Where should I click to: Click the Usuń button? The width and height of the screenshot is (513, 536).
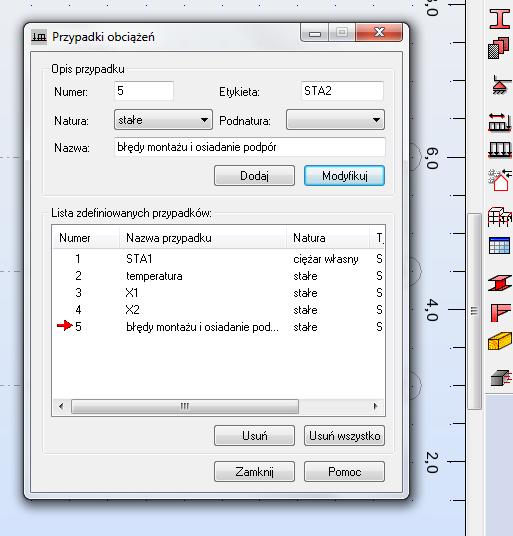pos(254,436)
